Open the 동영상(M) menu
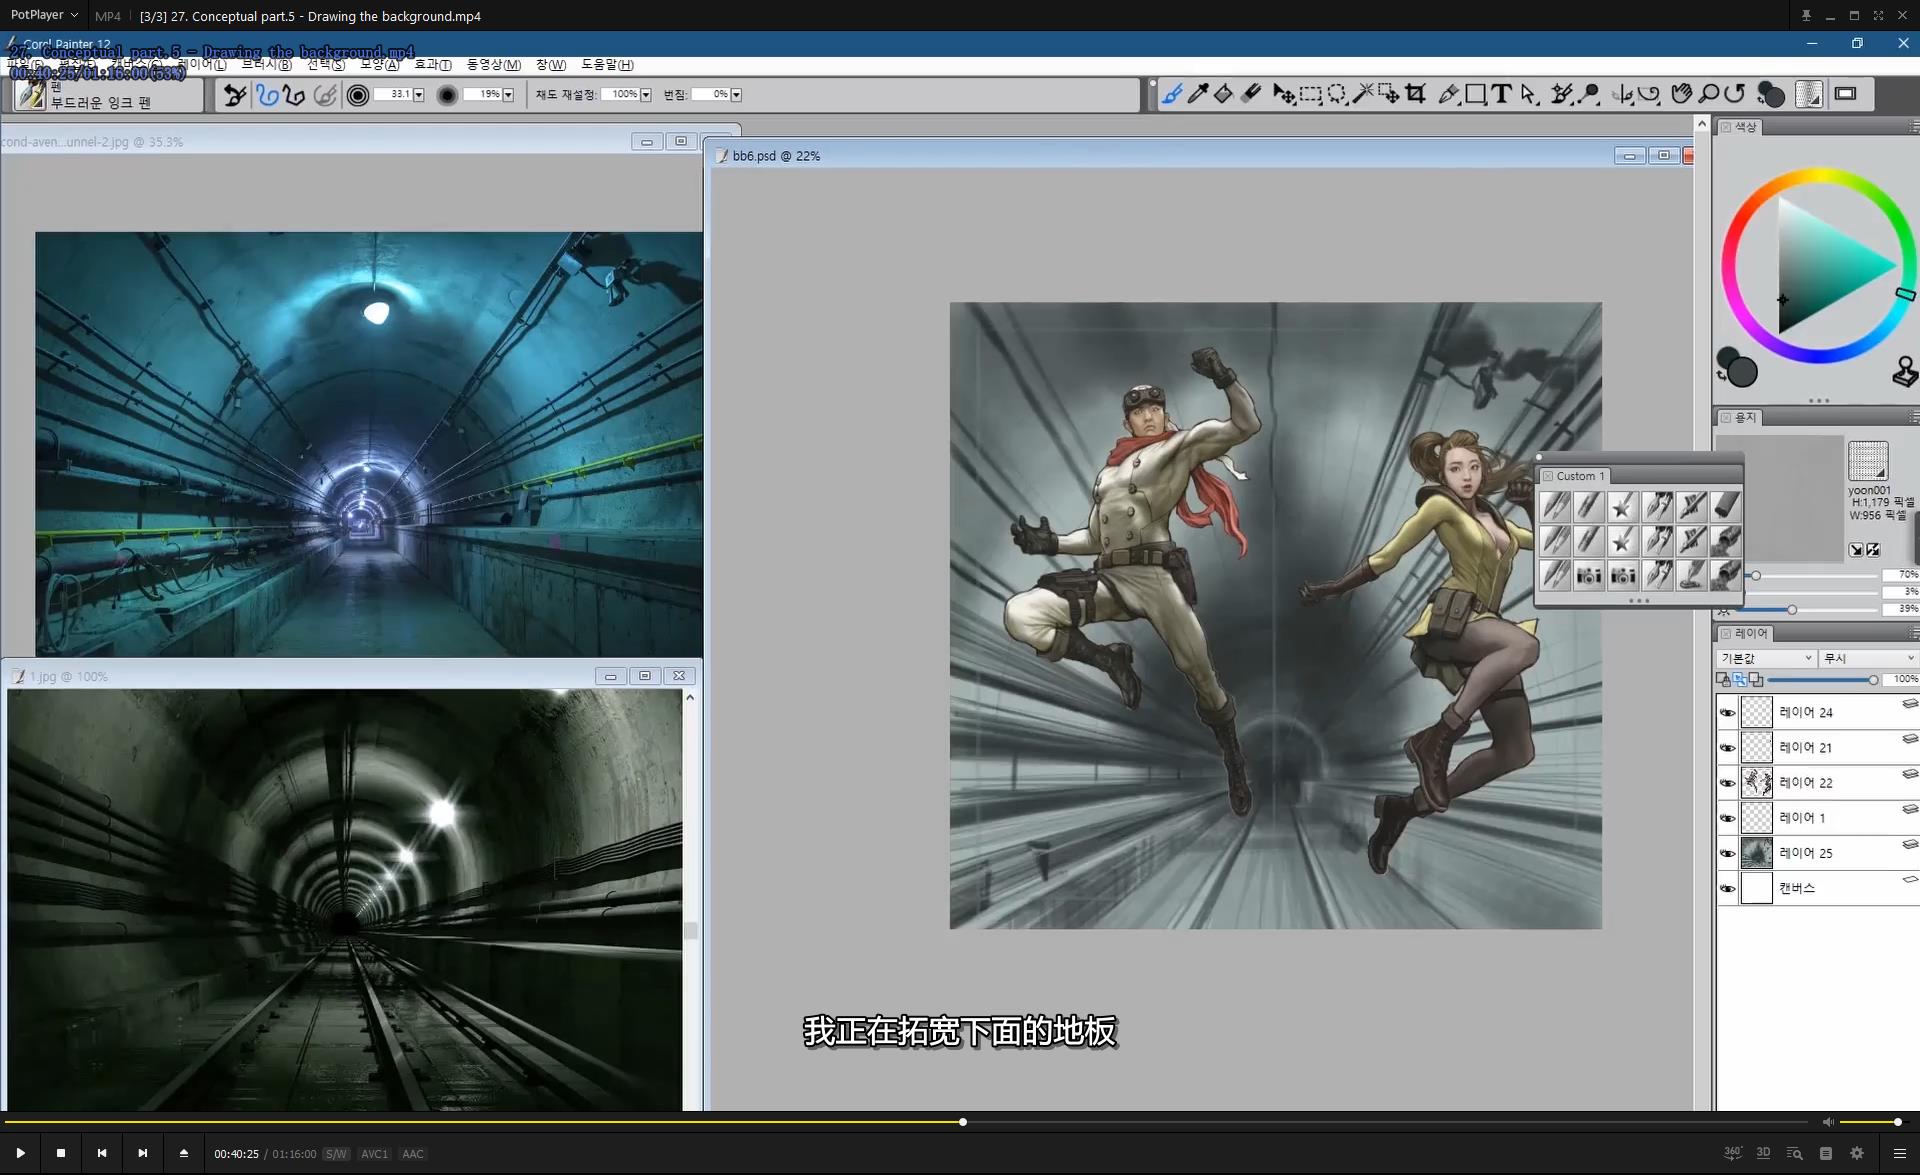The height and width of the screenshot is (1175, 1920). (x=493, y=65)
